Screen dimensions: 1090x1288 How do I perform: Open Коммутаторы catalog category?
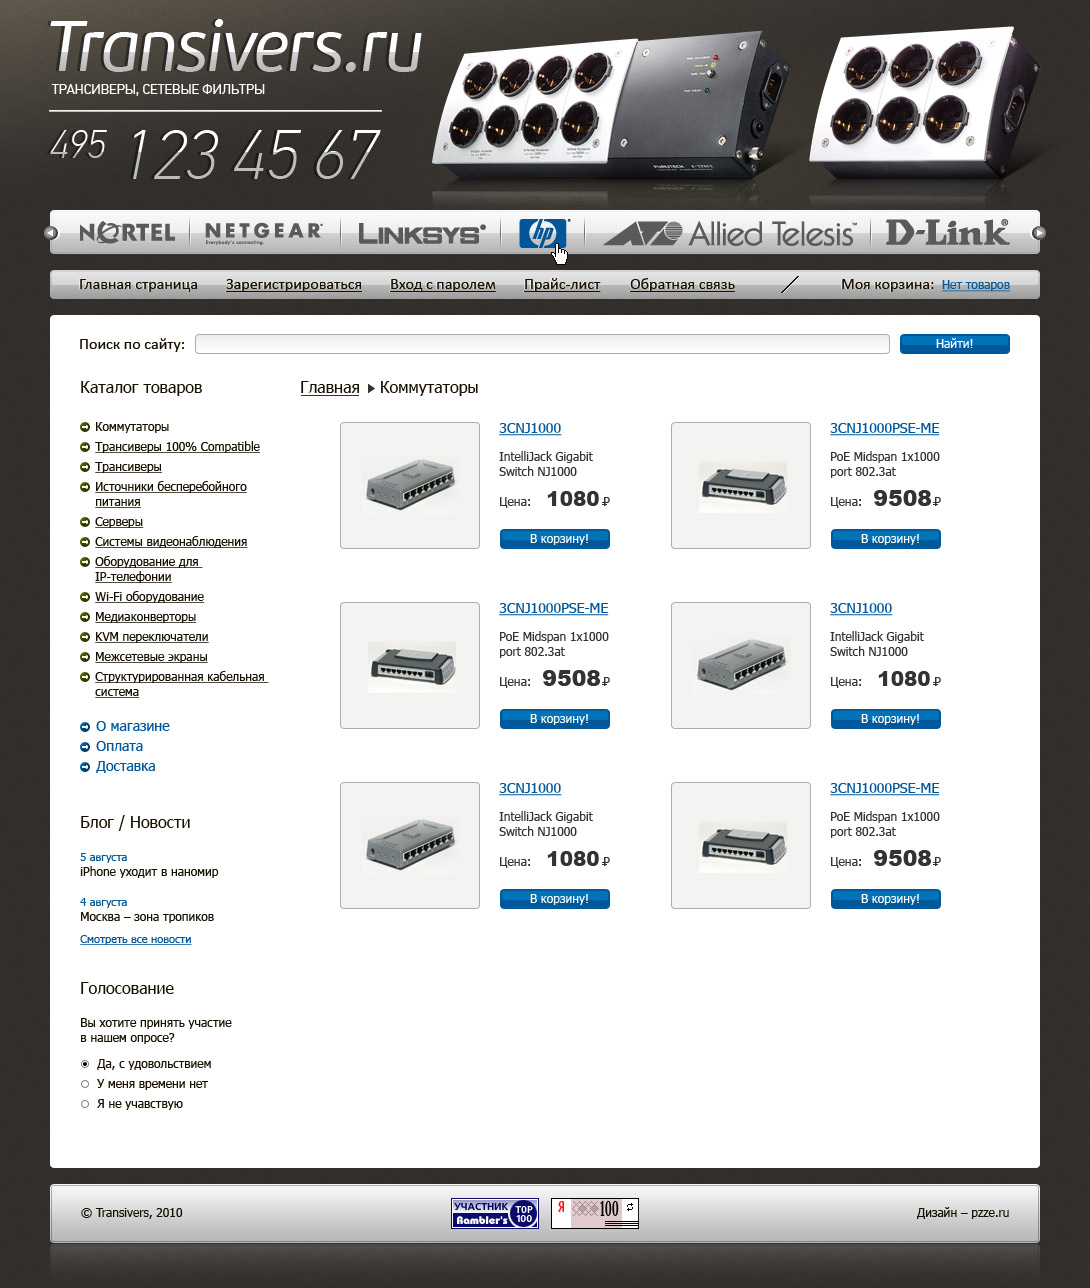pyautogui.click(x=132, y=427)
